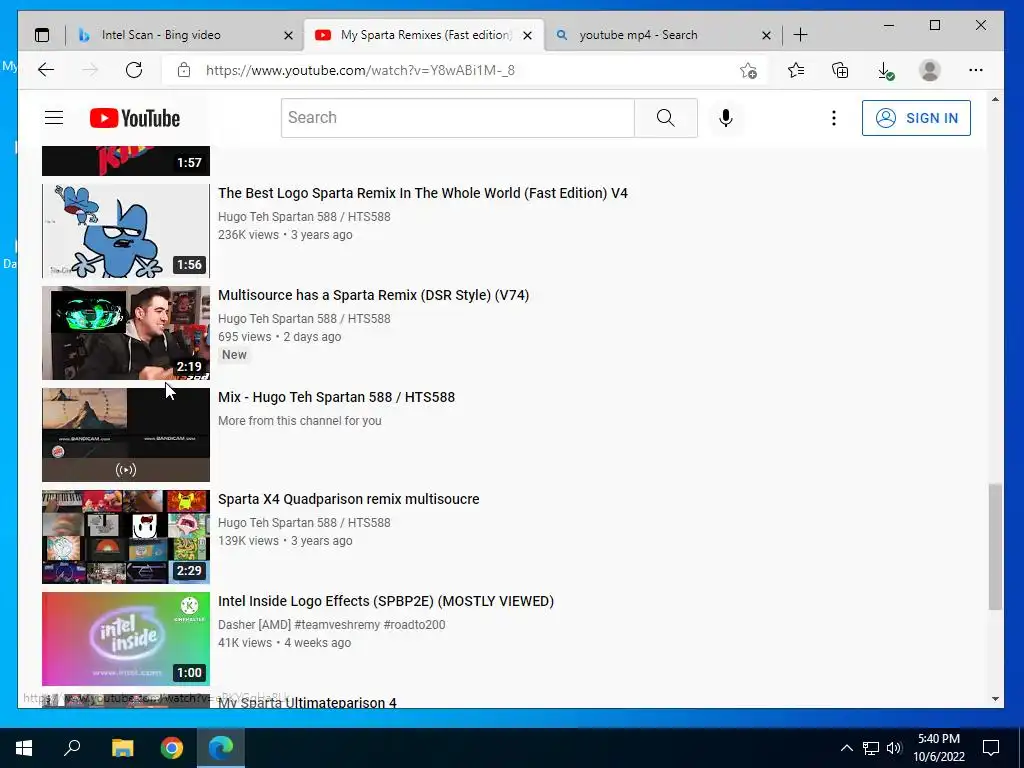This screenshot has height=768, width=1024.
Task: Click thumbnail of blue character 1:56 video
Action: click(126, 231)
